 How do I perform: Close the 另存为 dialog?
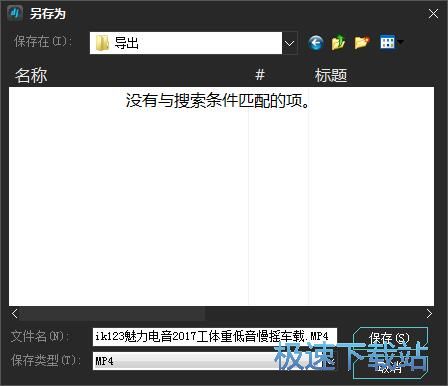tap(433, 14)
